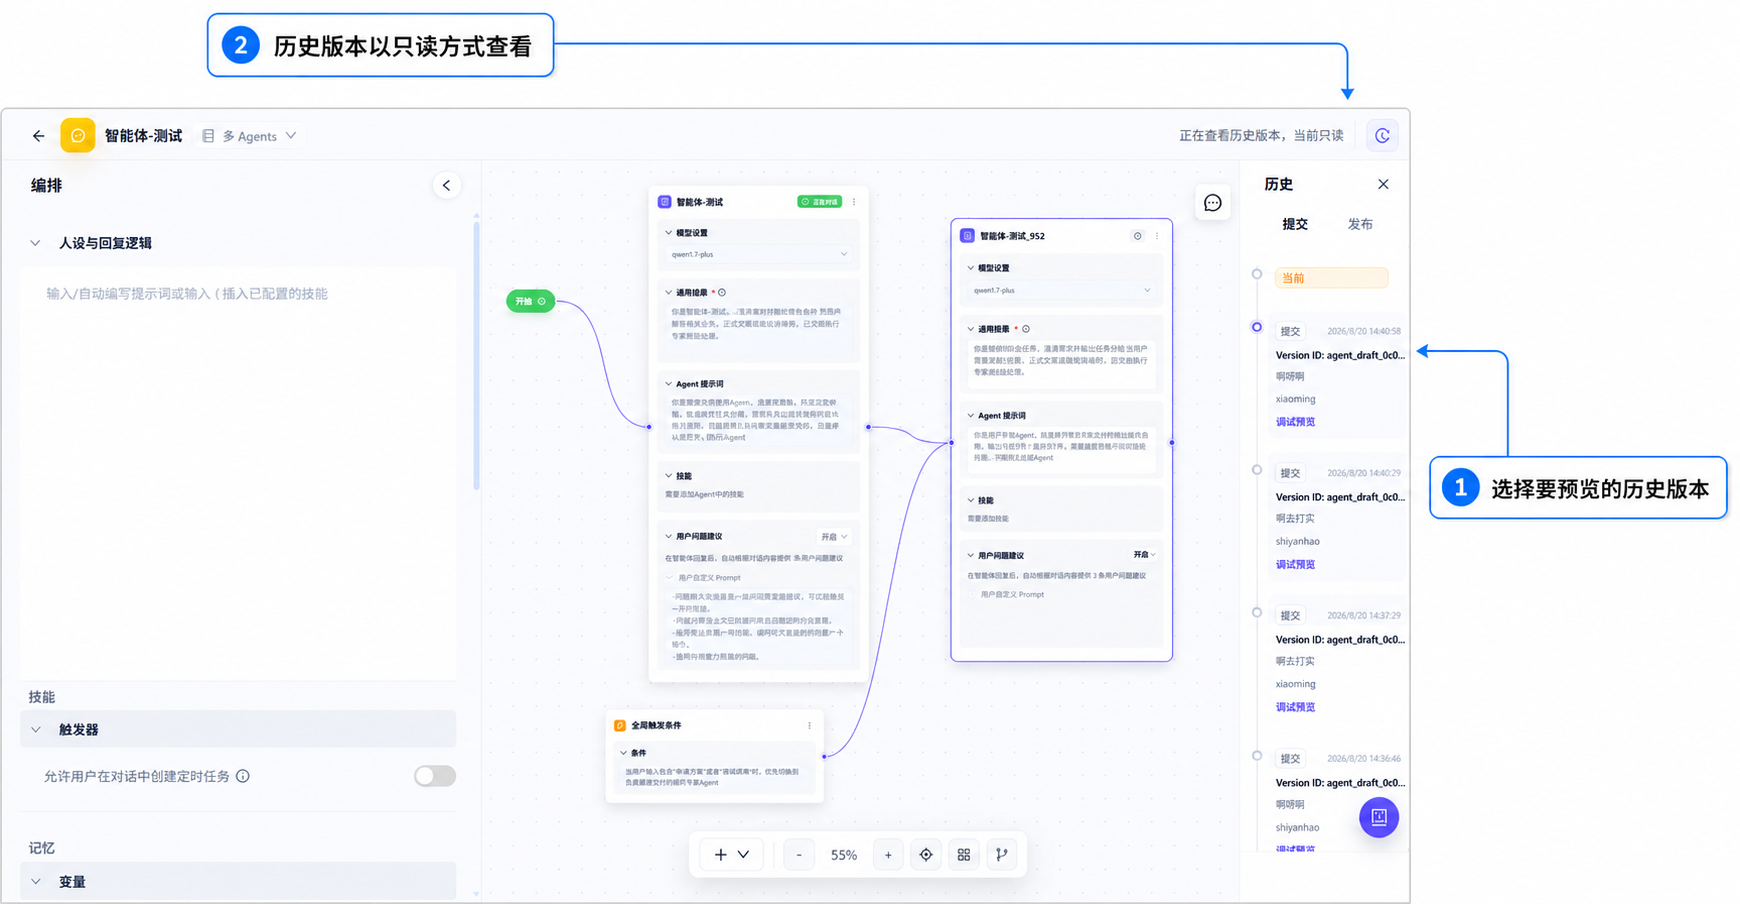The width and height of the screenshot is (1740, 904).
Task: Click the auto-layout grid icon
Action: [x=964, y=855]
